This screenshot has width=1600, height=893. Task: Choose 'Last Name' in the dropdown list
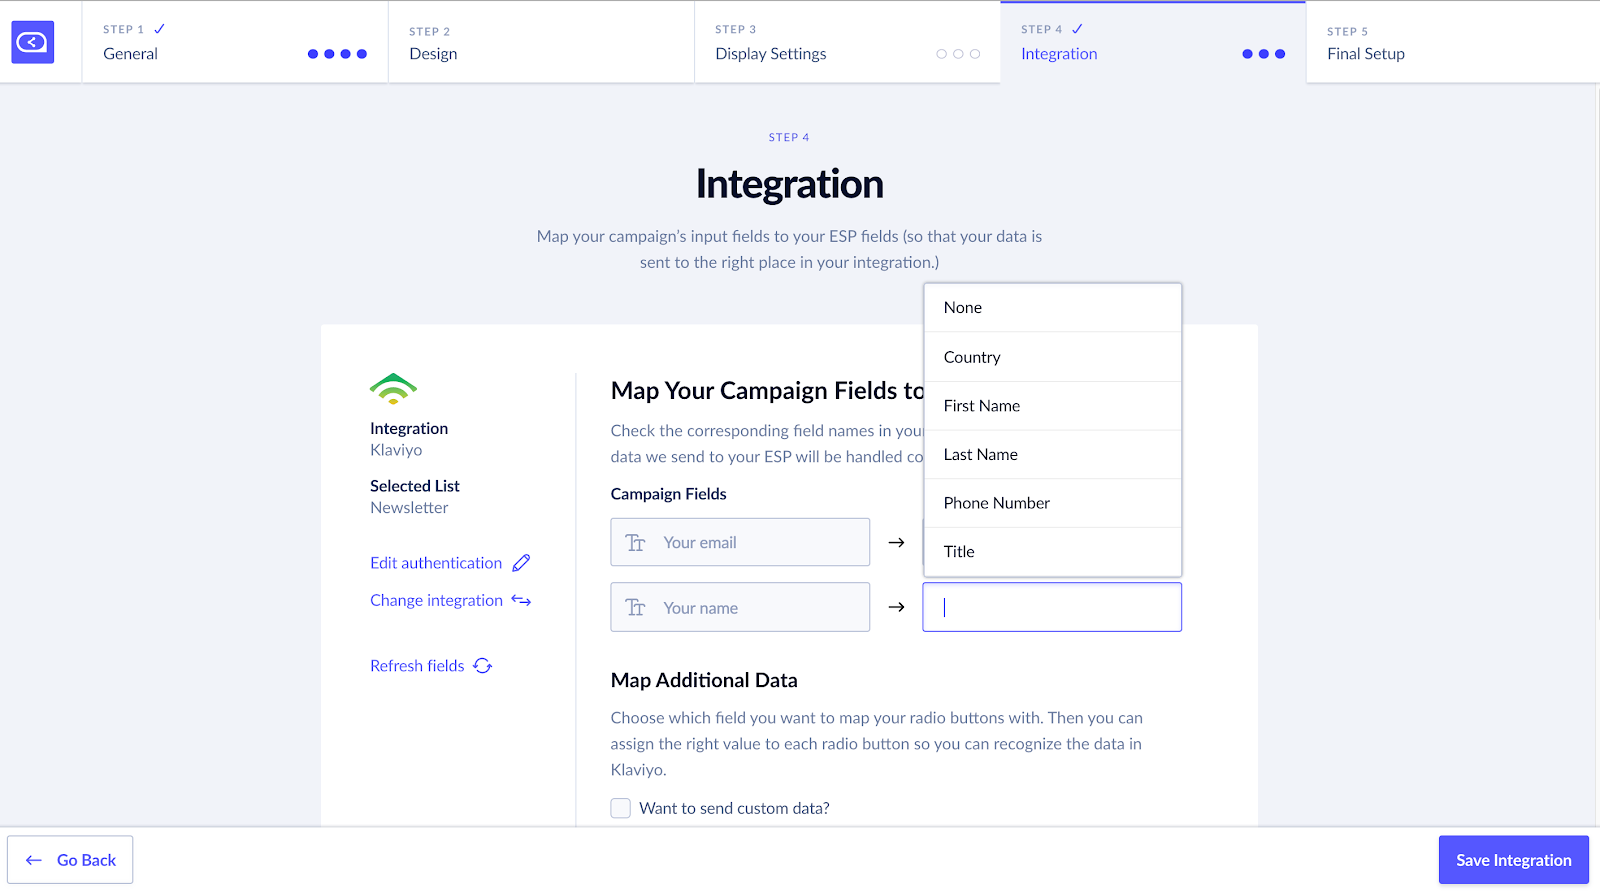(1053, 455)
